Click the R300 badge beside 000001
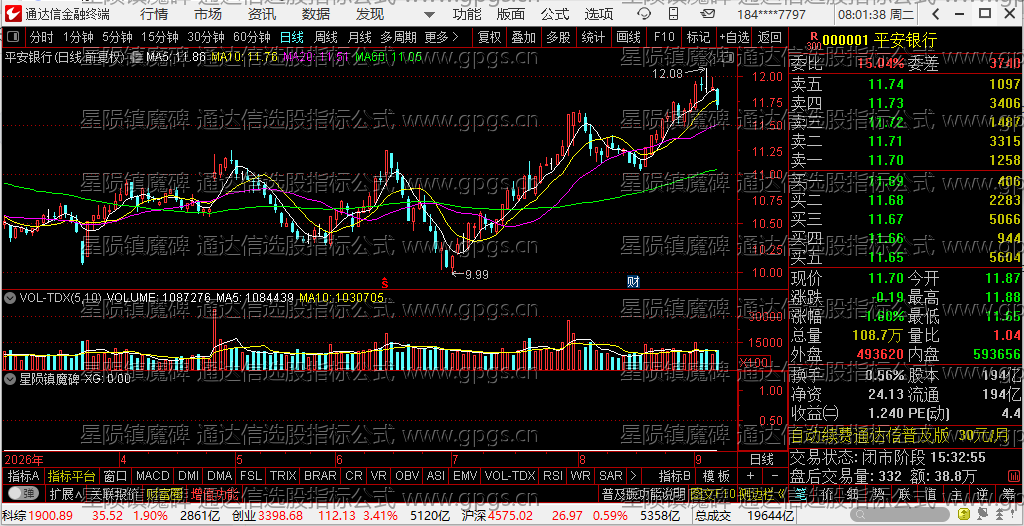Screen dimensions: 1024x526 (x=813, y=42)
